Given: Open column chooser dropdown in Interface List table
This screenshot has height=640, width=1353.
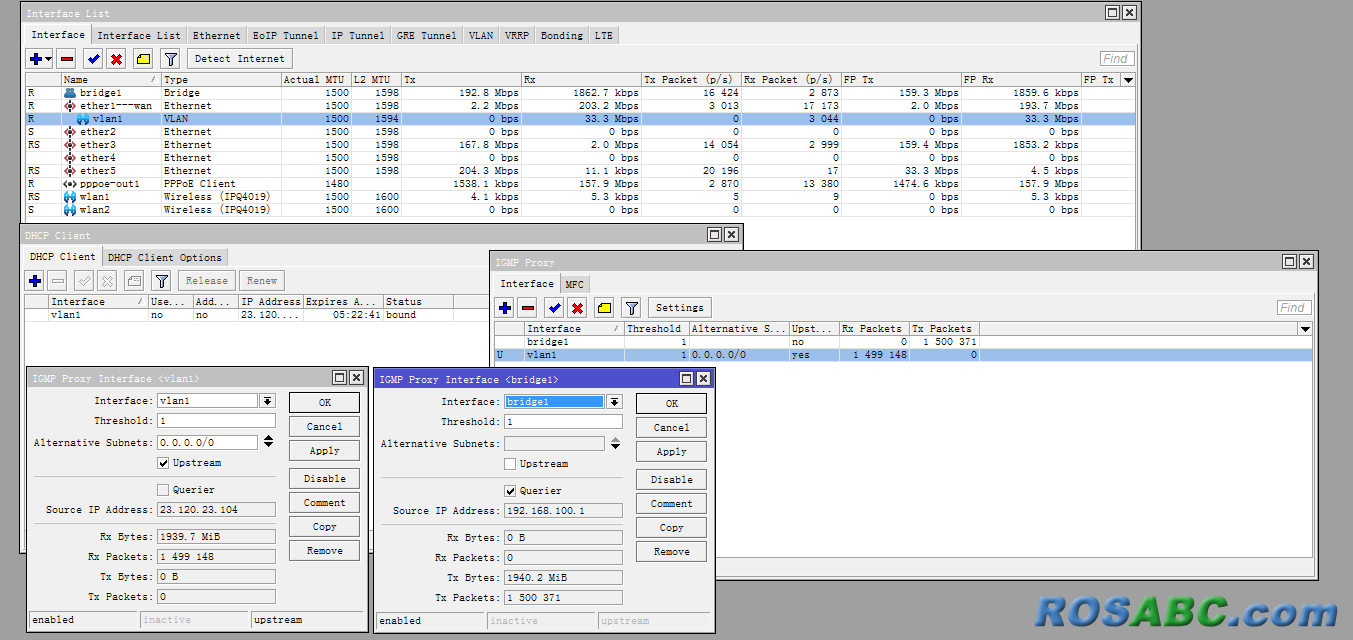Looking at the screenshot, I should tap(1128, 80).
